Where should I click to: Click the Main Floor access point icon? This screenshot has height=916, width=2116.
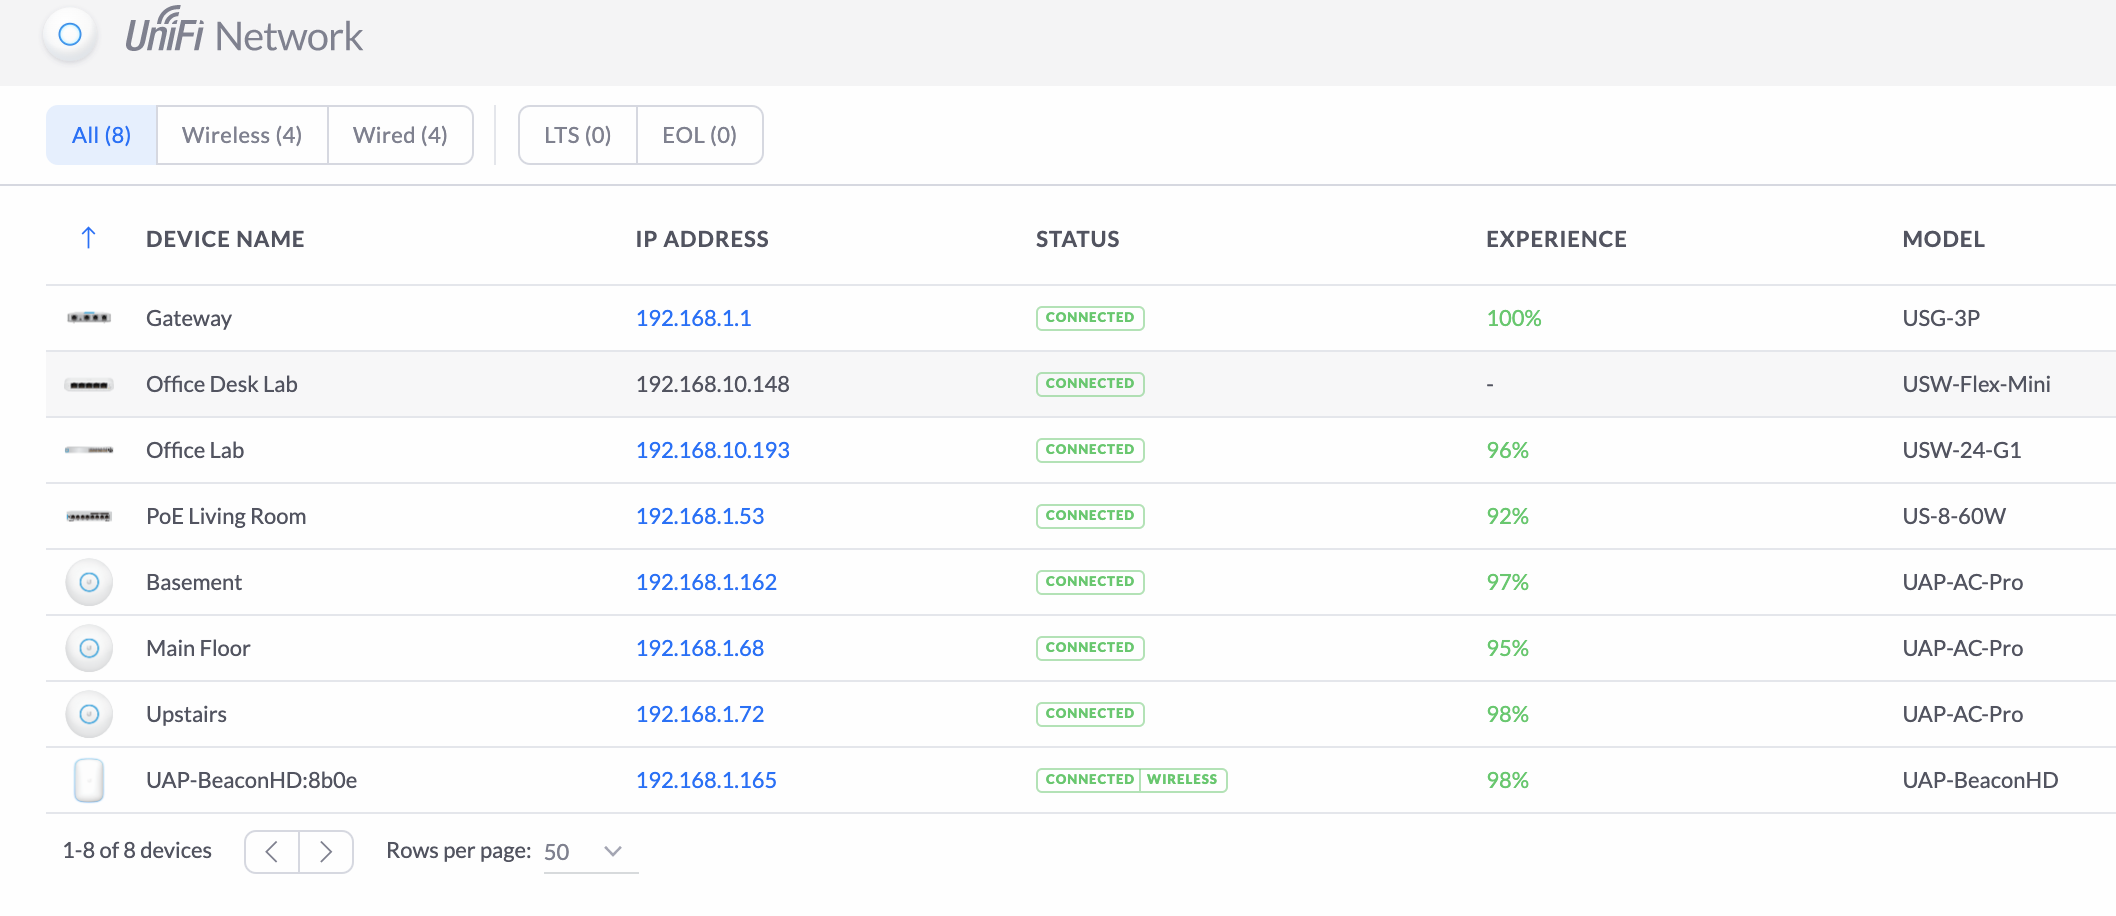point(89,648)
